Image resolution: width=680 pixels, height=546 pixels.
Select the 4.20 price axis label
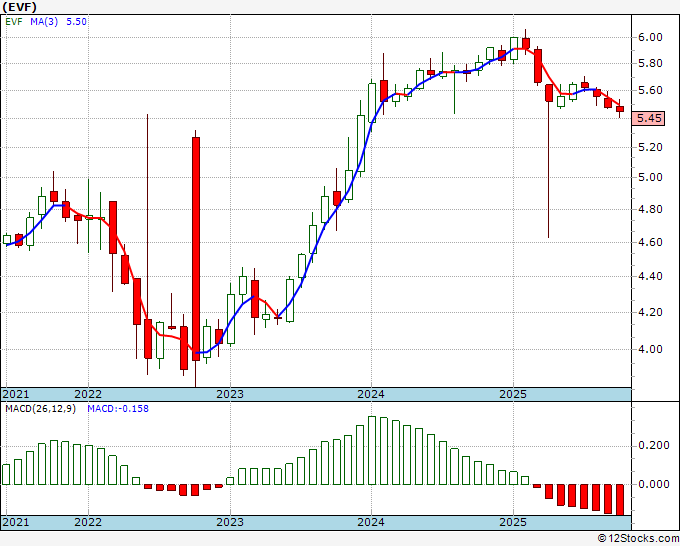pos(650,312)
